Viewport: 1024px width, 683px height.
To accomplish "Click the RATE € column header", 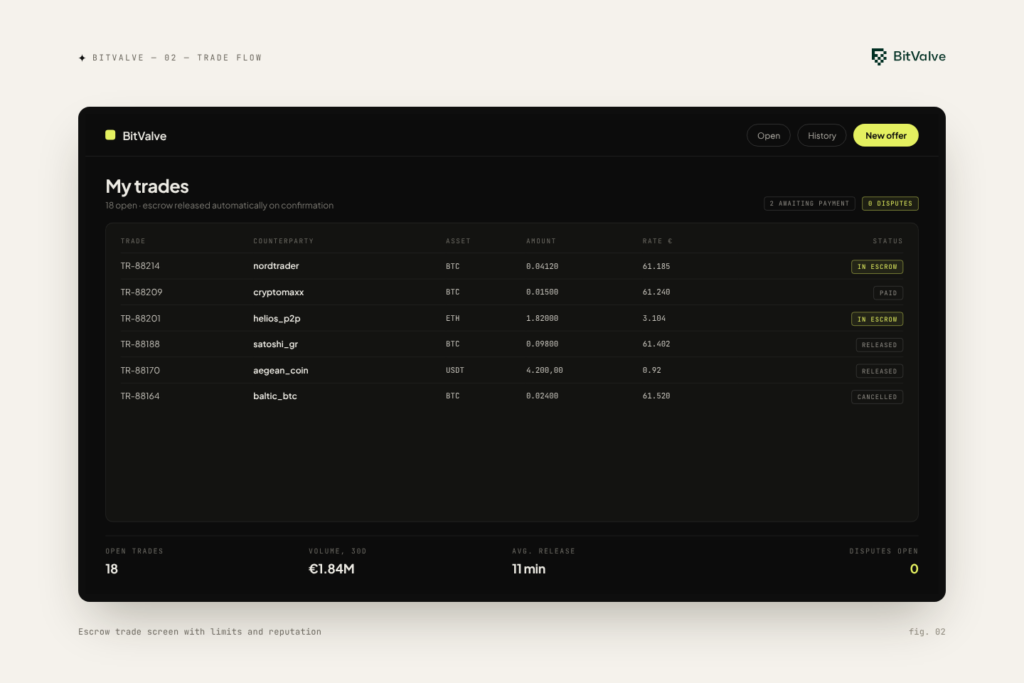I will pyautogui.click(x=657, y=241).
